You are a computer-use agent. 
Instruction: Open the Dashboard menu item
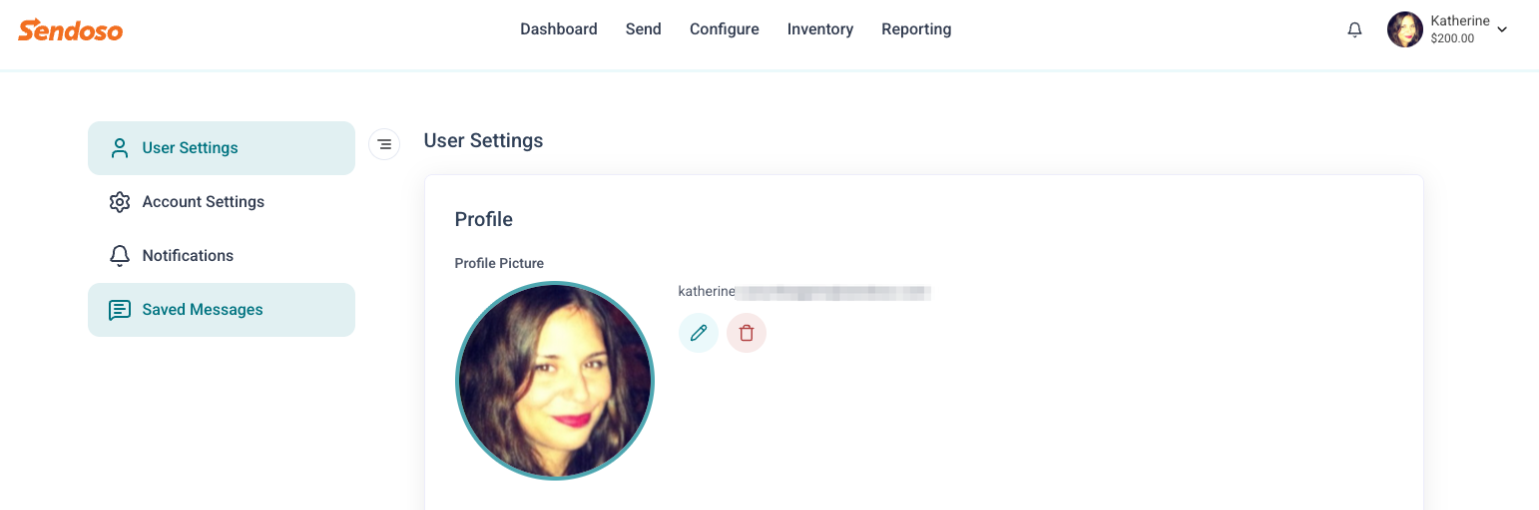tap(559, 29)
